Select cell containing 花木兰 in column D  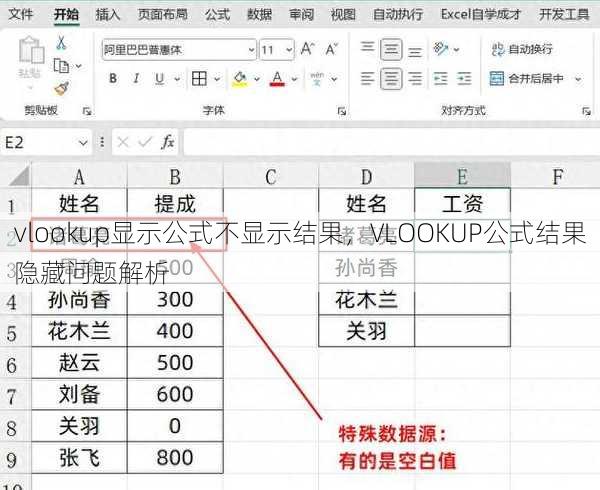coord(367,300)
